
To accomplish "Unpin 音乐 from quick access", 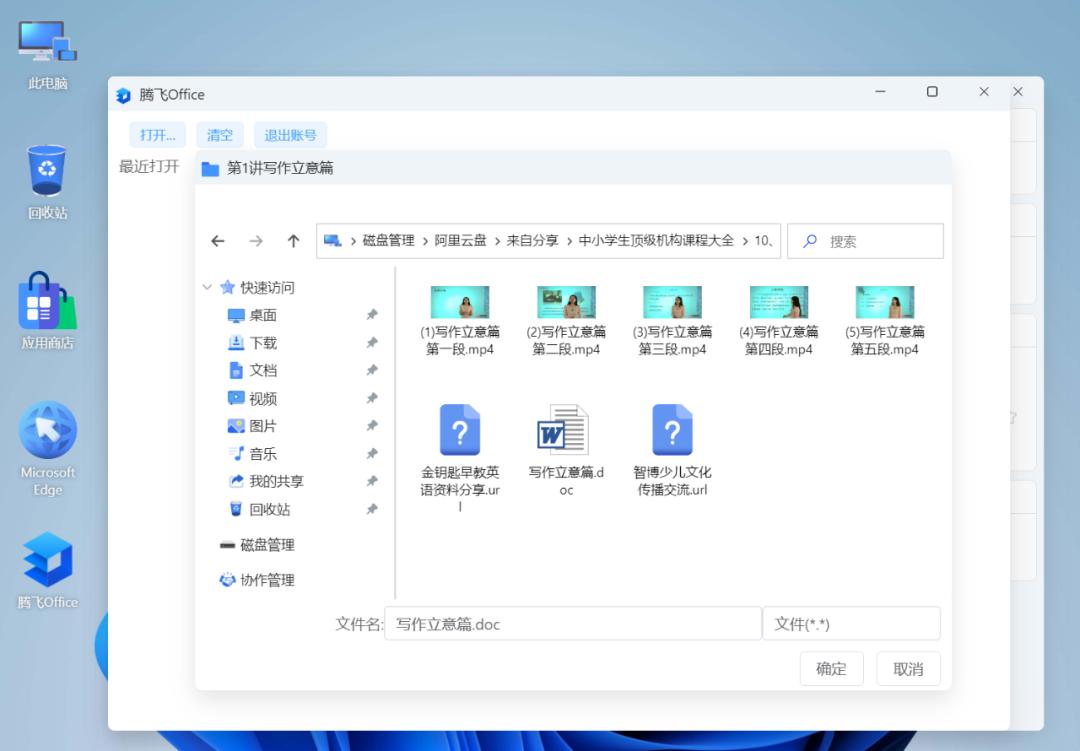I will (x=372, y=453).
